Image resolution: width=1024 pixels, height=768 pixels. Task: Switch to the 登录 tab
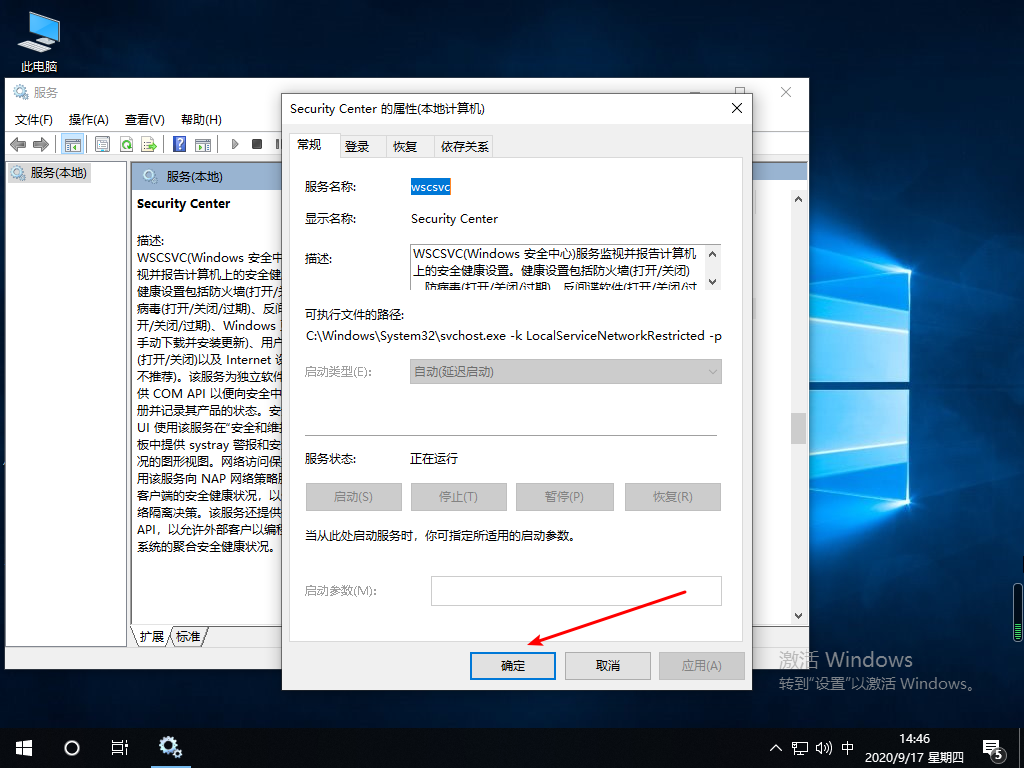click(x=357, y=147)
